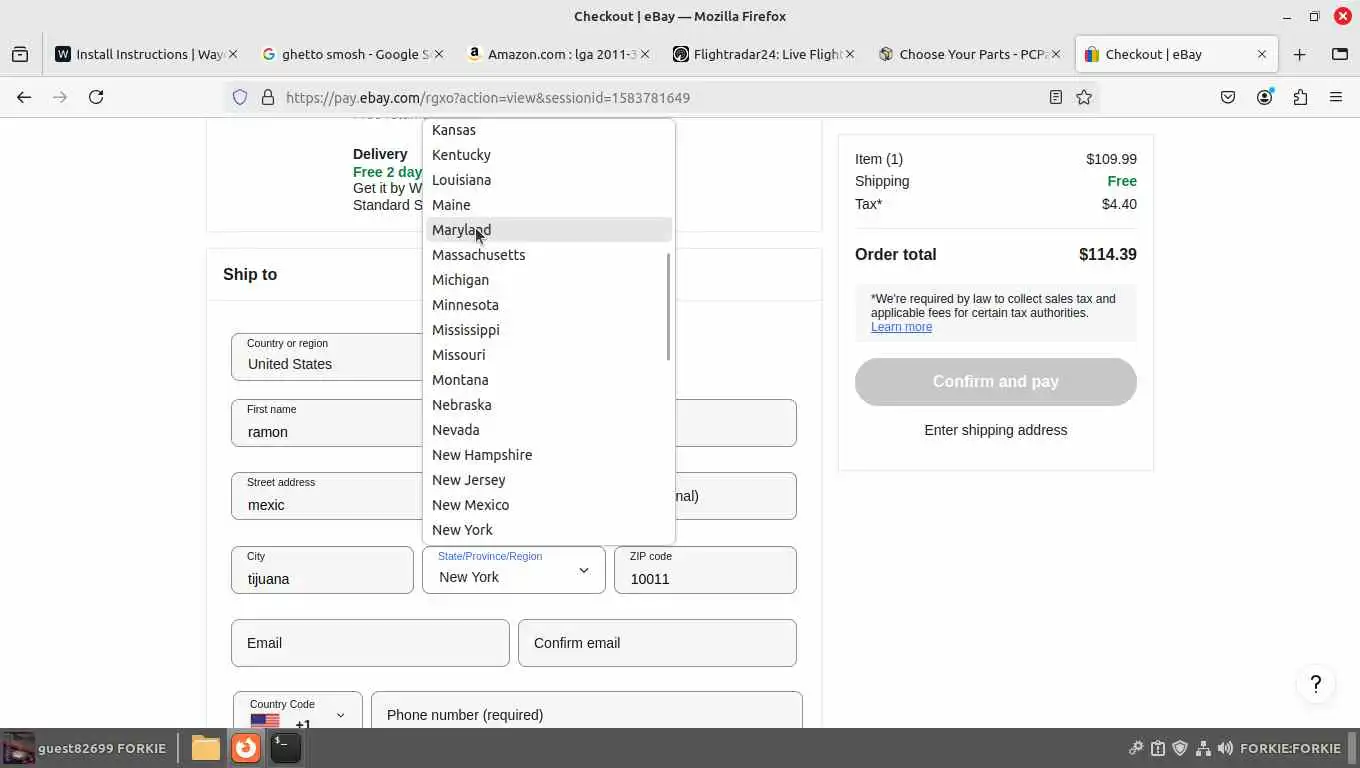Open the extensions panel
The height and width of the screenshot is (768, 1360).
click(1300, 97)
